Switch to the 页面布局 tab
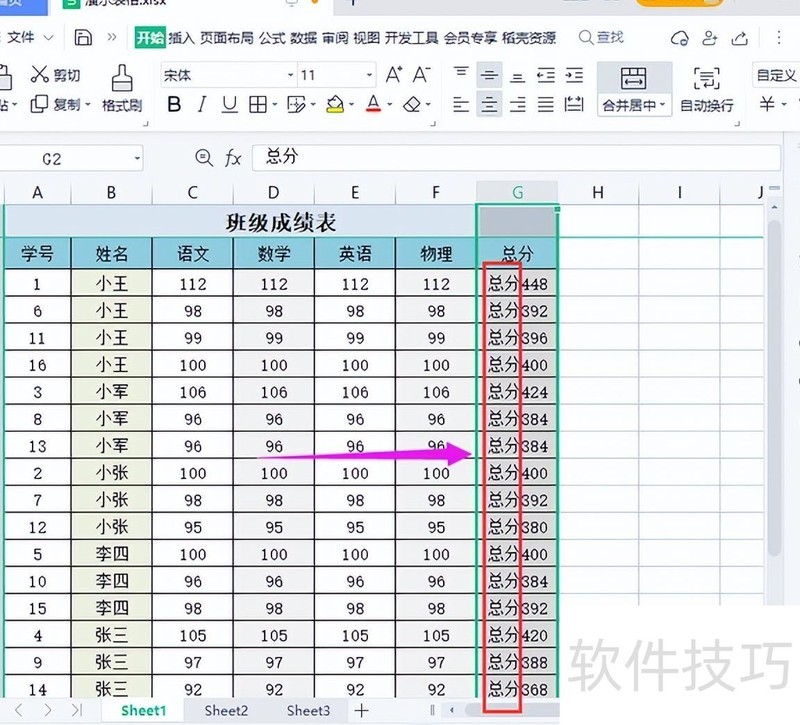 tap(227, 38)
